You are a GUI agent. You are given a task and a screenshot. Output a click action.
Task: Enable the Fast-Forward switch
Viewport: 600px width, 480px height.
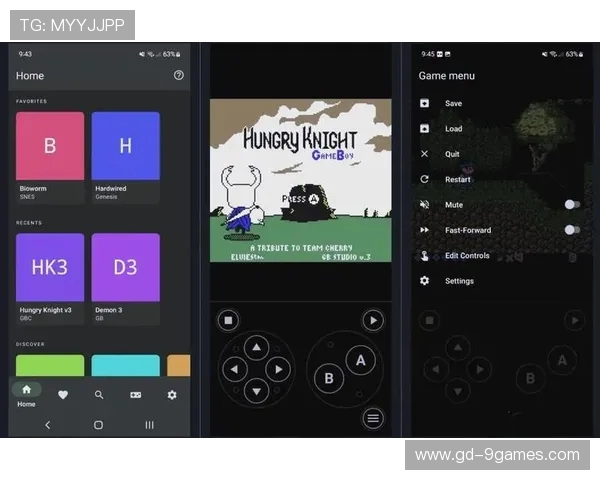click(571, 230)
